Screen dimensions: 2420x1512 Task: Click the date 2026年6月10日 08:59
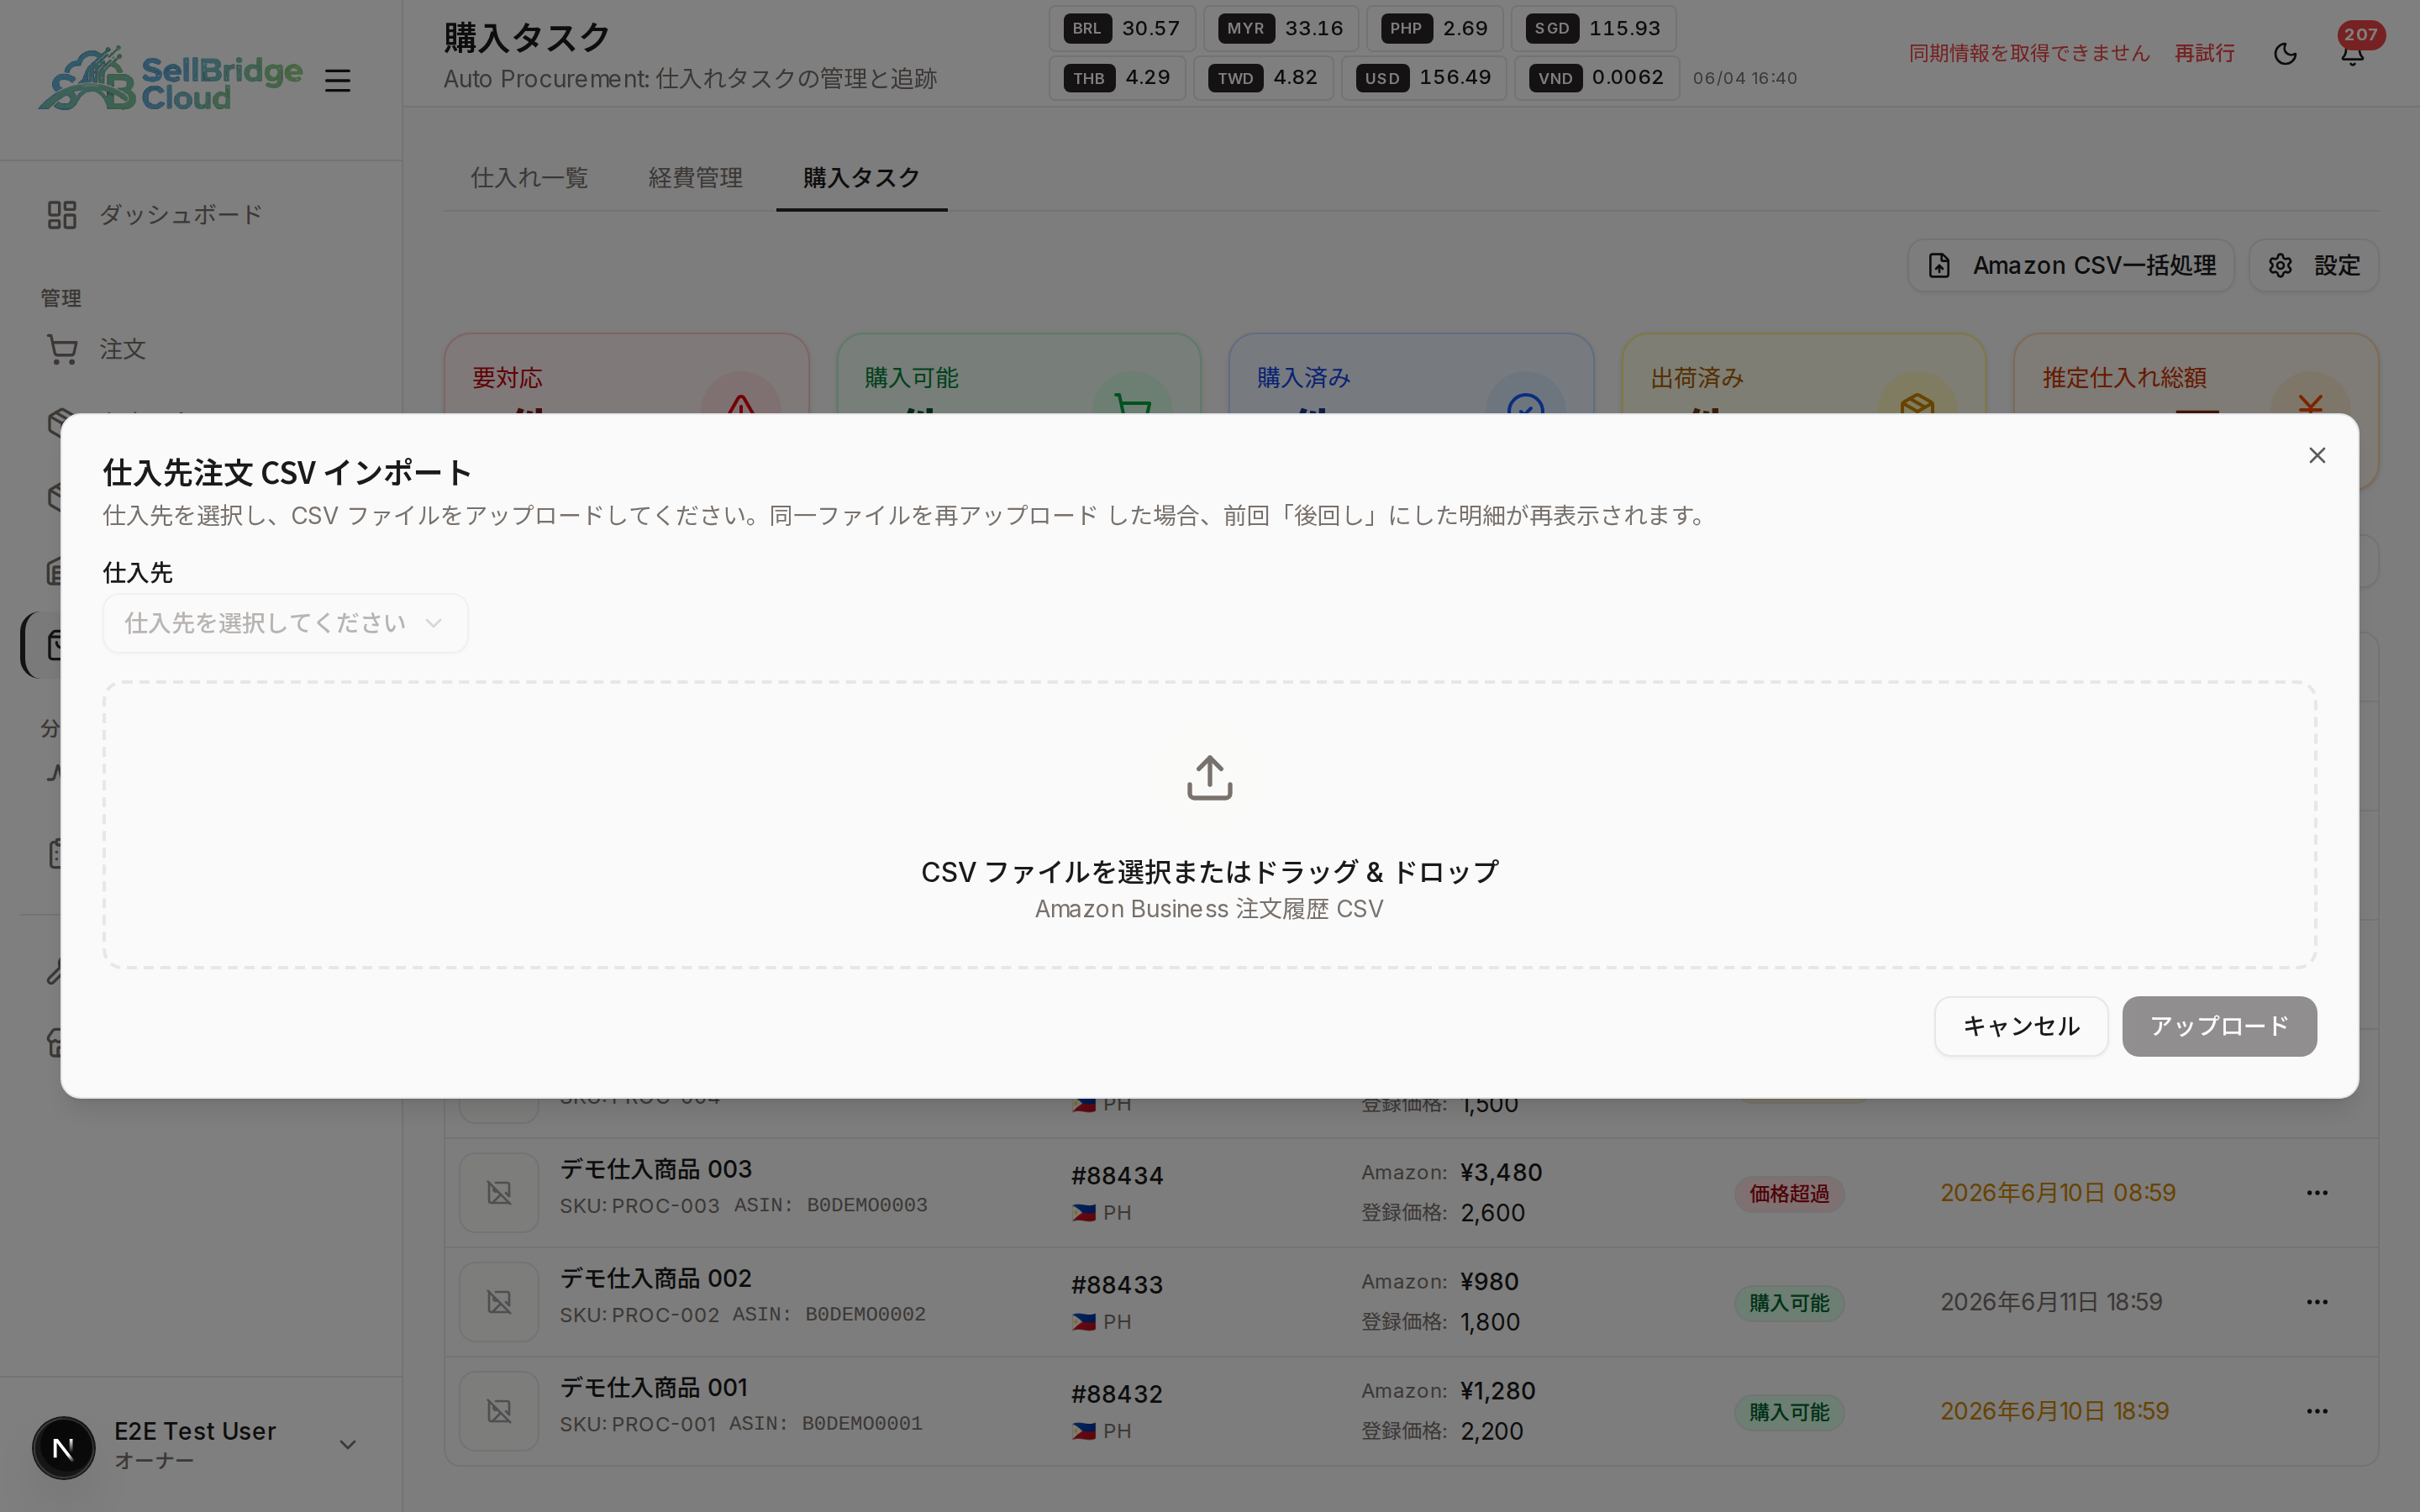tap(2058, 1193)
